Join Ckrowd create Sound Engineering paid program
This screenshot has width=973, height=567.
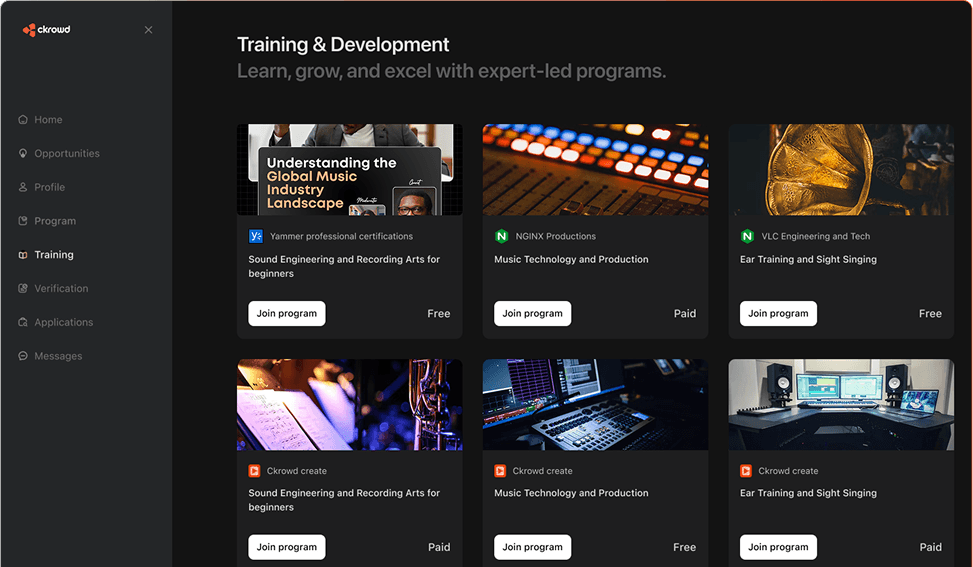tap(287, 547)
